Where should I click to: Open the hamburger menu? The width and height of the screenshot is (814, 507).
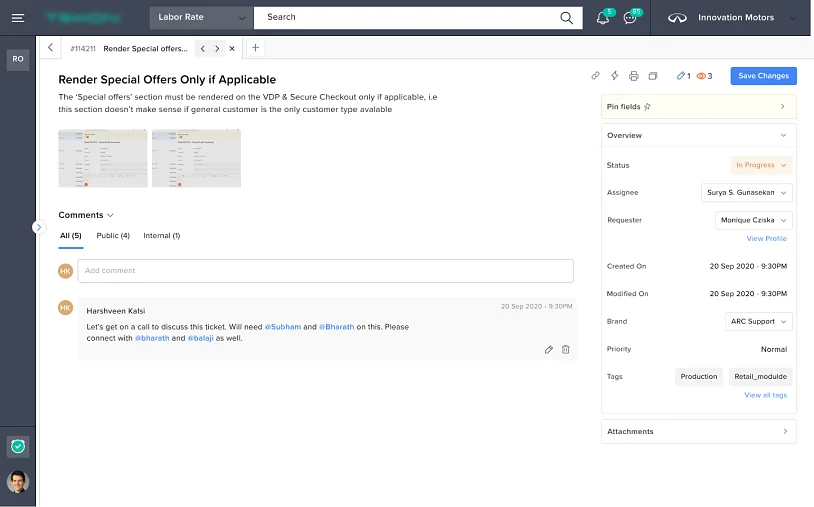[x=18, y=18]
